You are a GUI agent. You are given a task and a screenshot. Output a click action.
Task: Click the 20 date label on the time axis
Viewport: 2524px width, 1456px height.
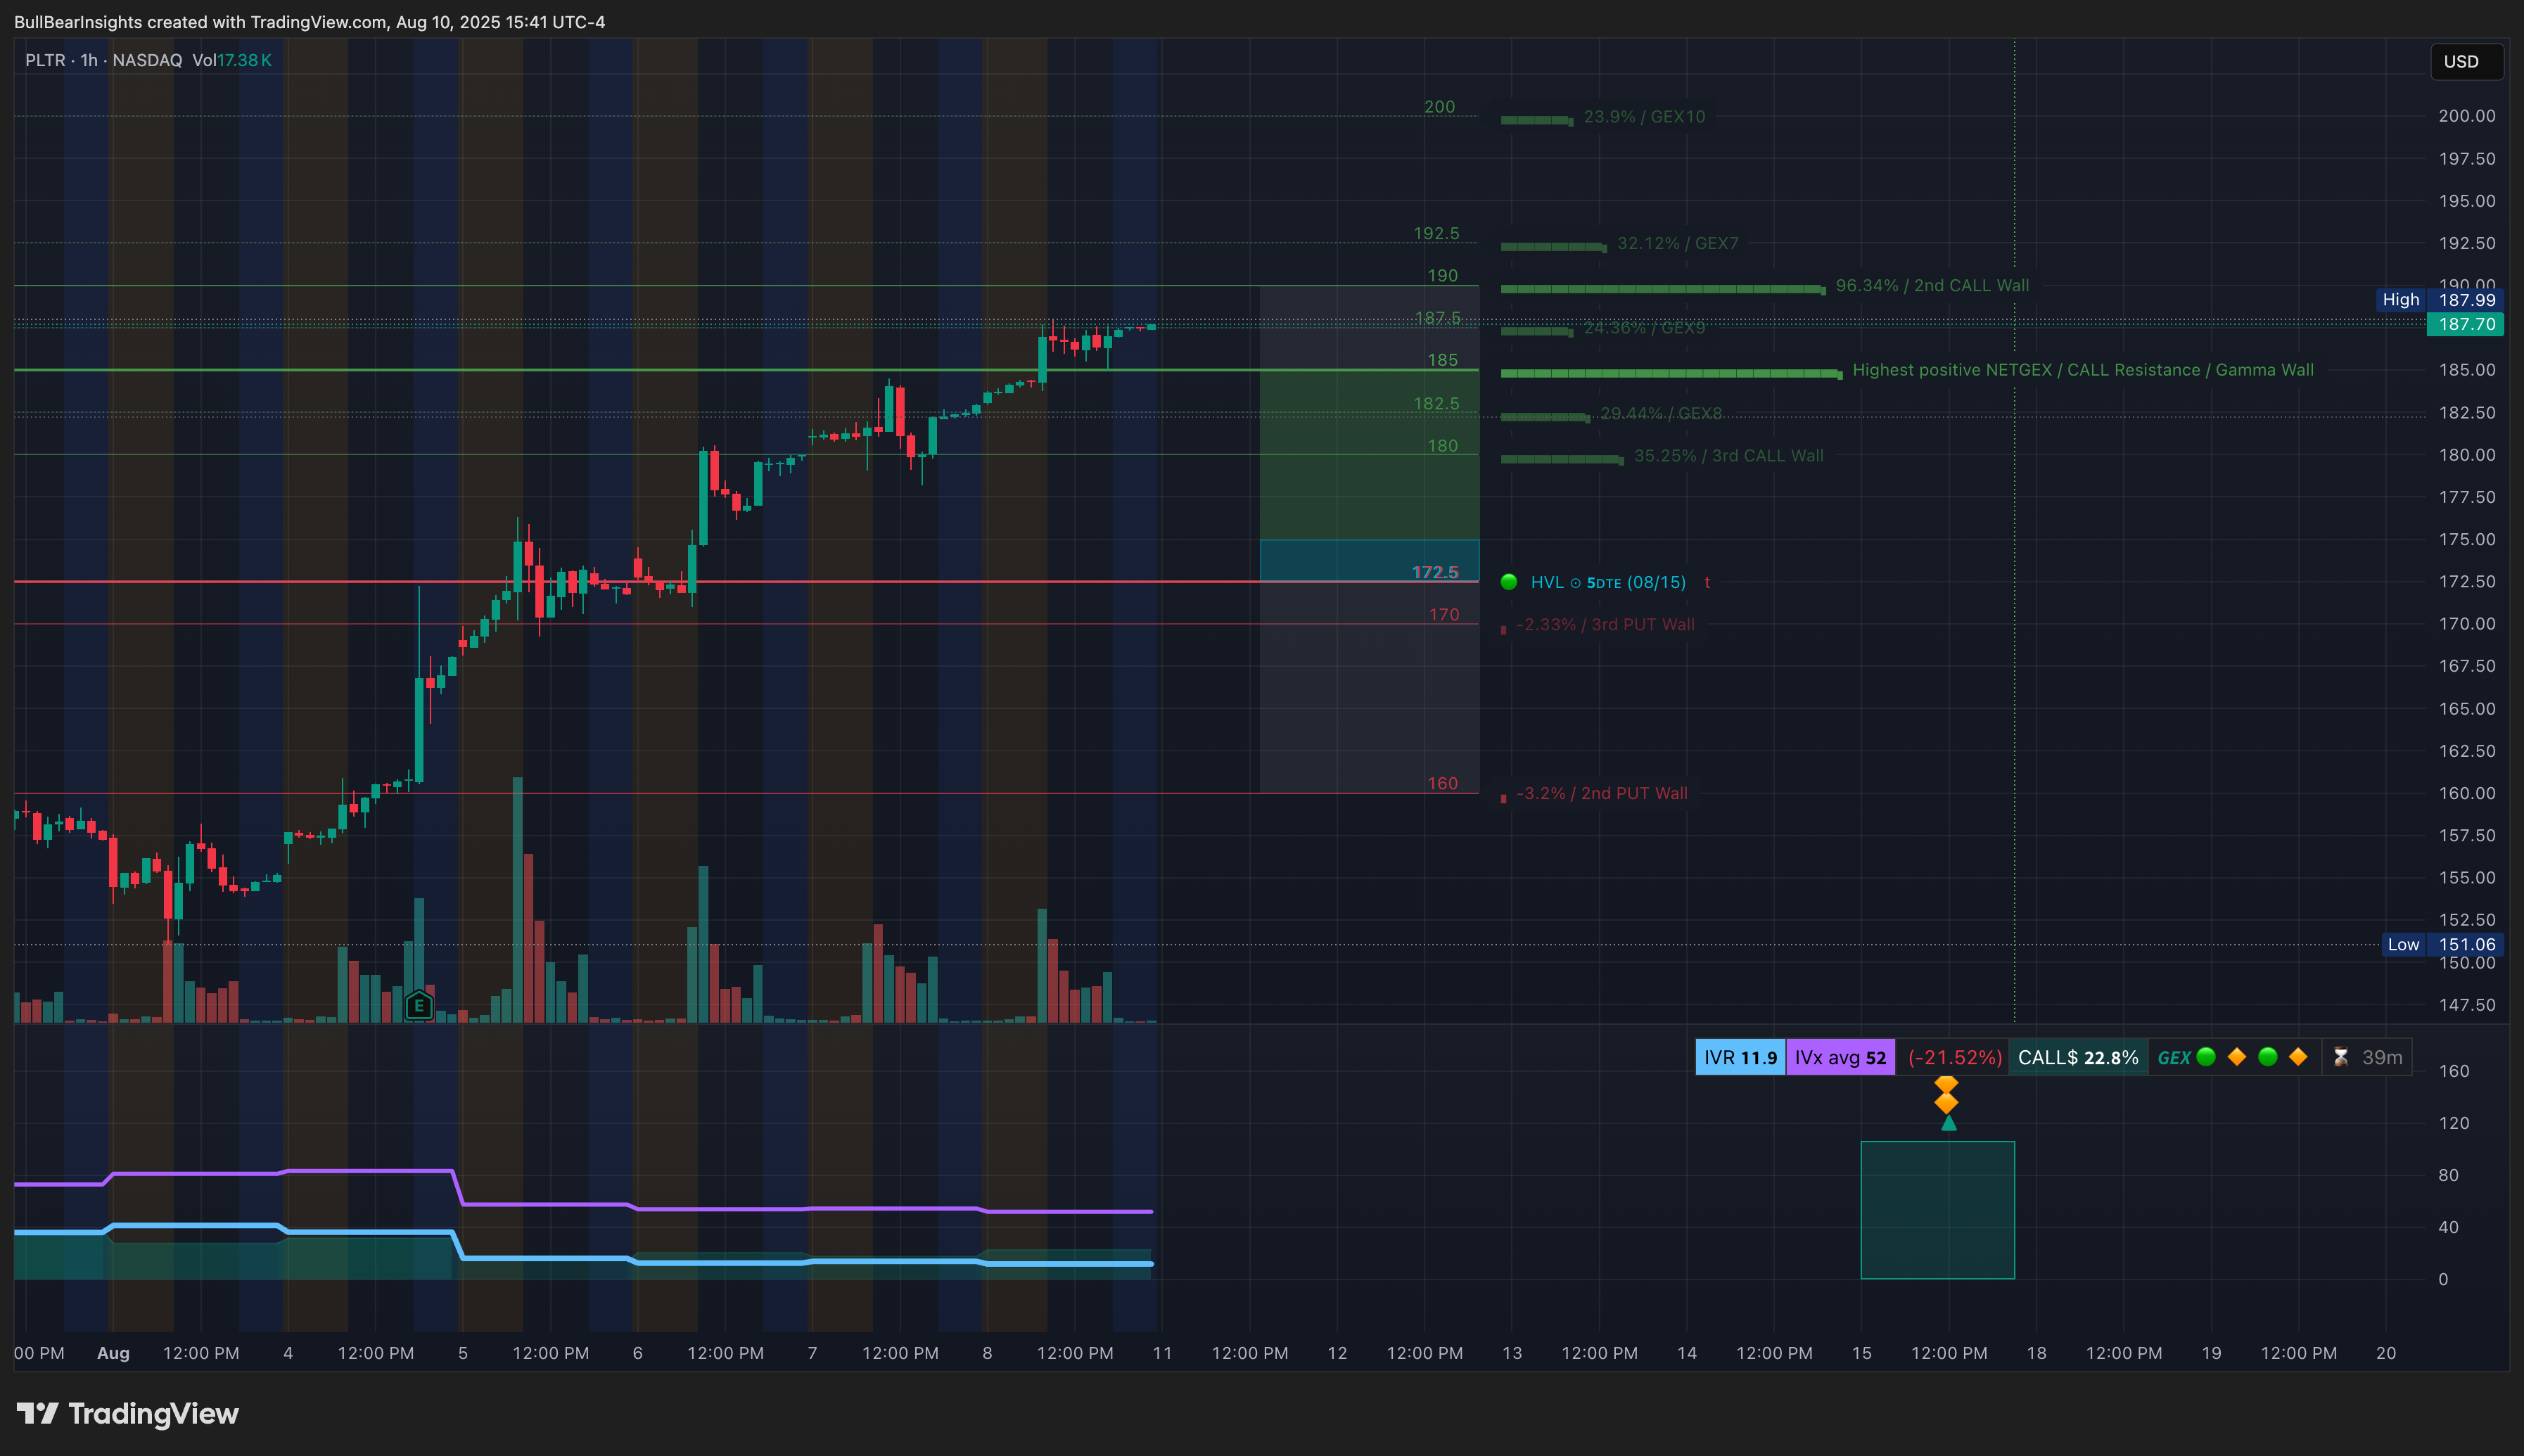pyautogui.click(x=2386, y=1353)
